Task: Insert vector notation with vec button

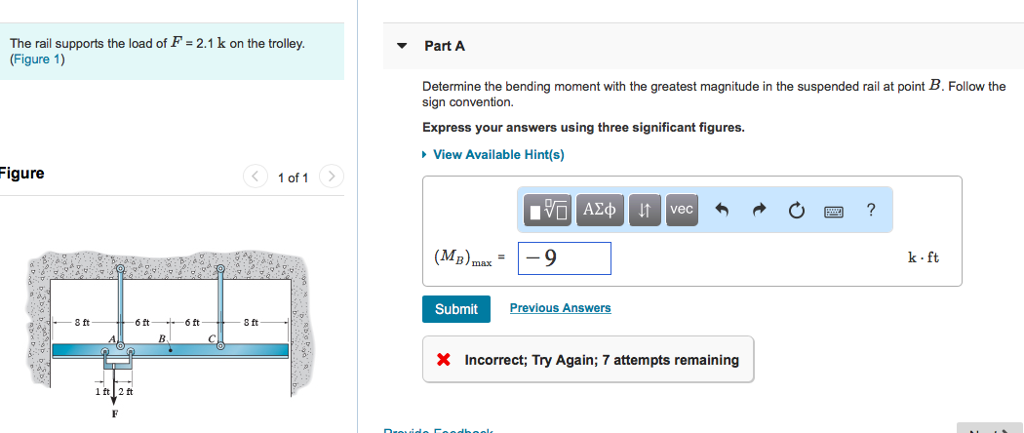Action: pyautogui.click(x=681, y=210)
